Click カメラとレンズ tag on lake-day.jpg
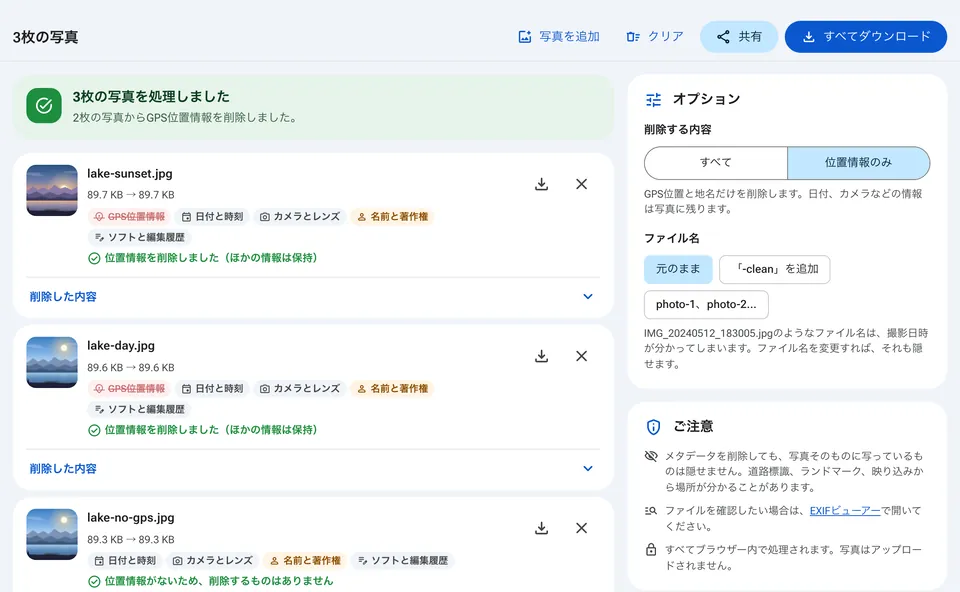Image resolution: width=960 pixels, height=592 pixels. pos(300,389)
